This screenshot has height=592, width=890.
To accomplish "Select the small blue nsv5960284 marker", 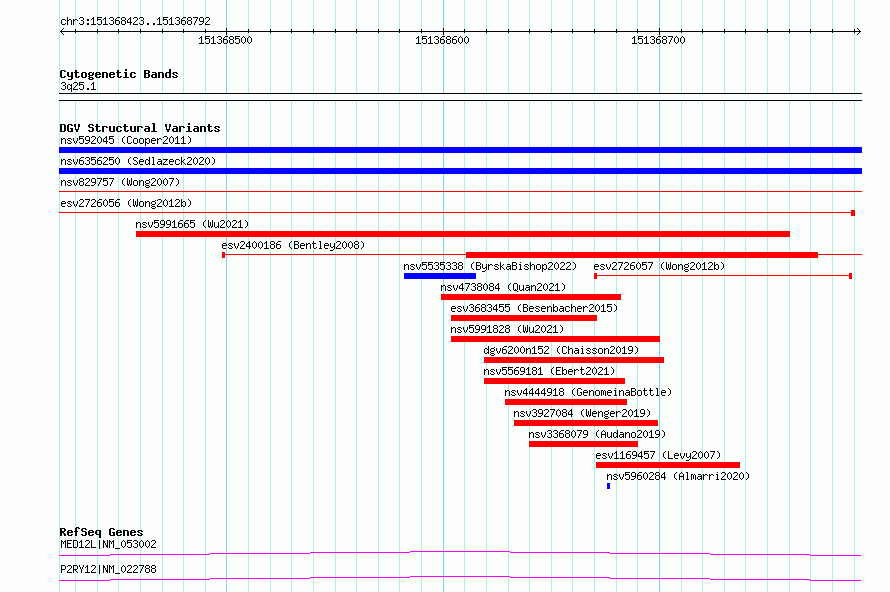I will tap(608, 486).
